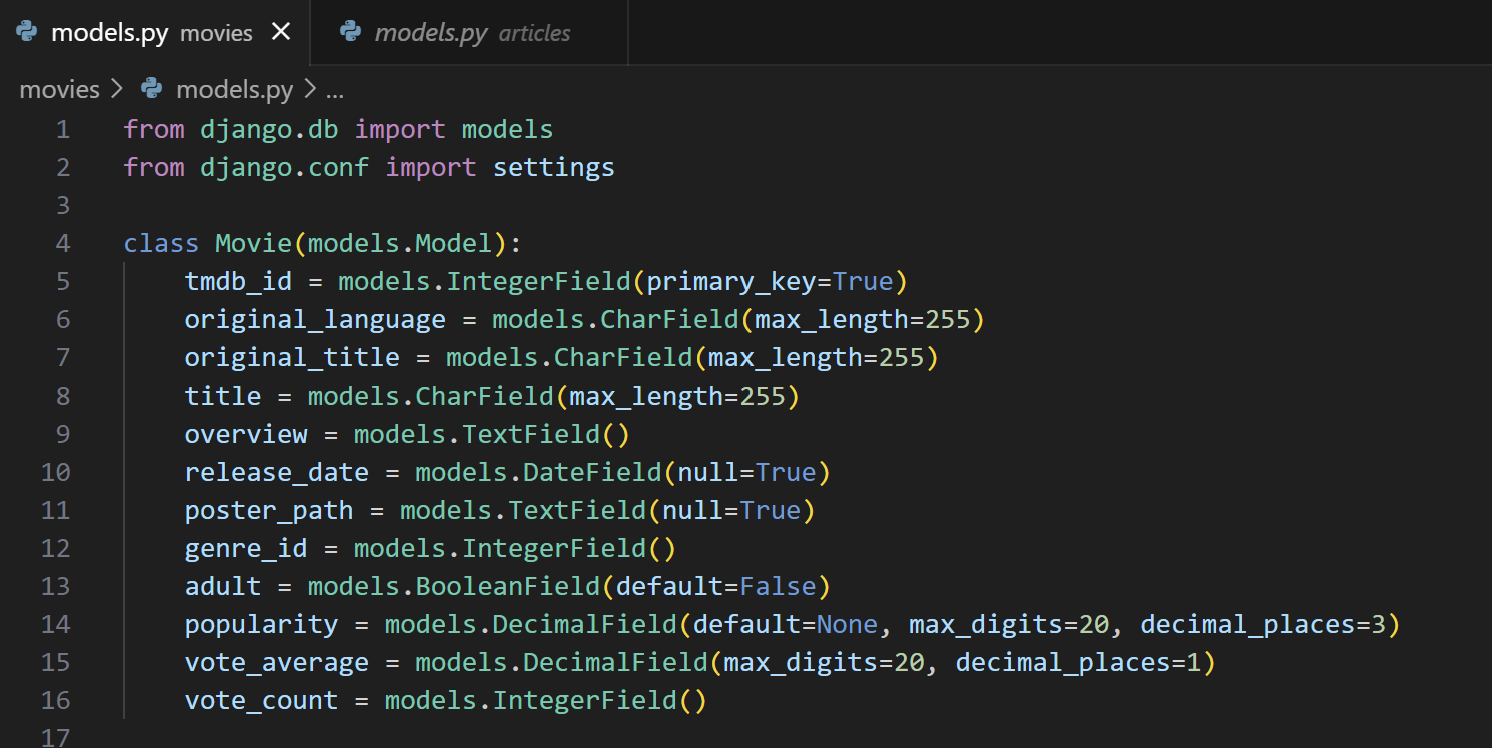
Task: Click vote_average variable on line 15
Action: click(x=277, y=663)
